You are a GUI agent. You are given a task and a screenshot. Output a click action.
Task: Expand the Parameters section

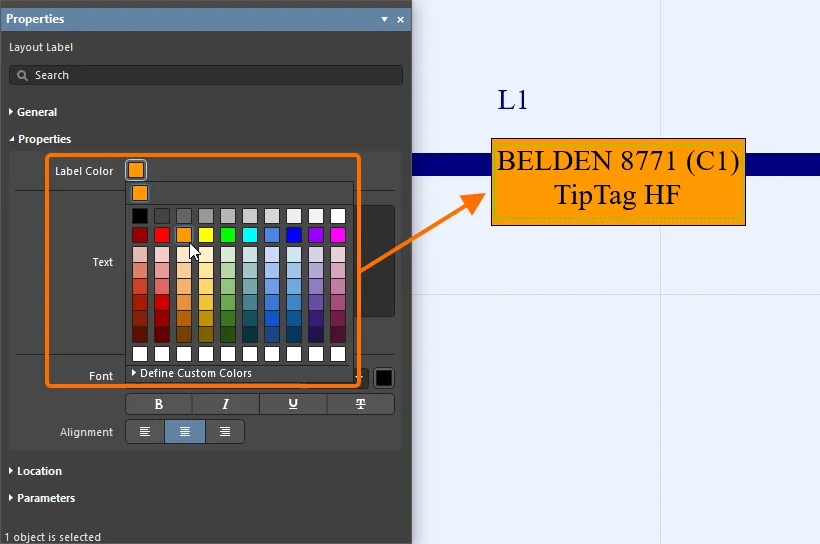click(x=42, y=498)
